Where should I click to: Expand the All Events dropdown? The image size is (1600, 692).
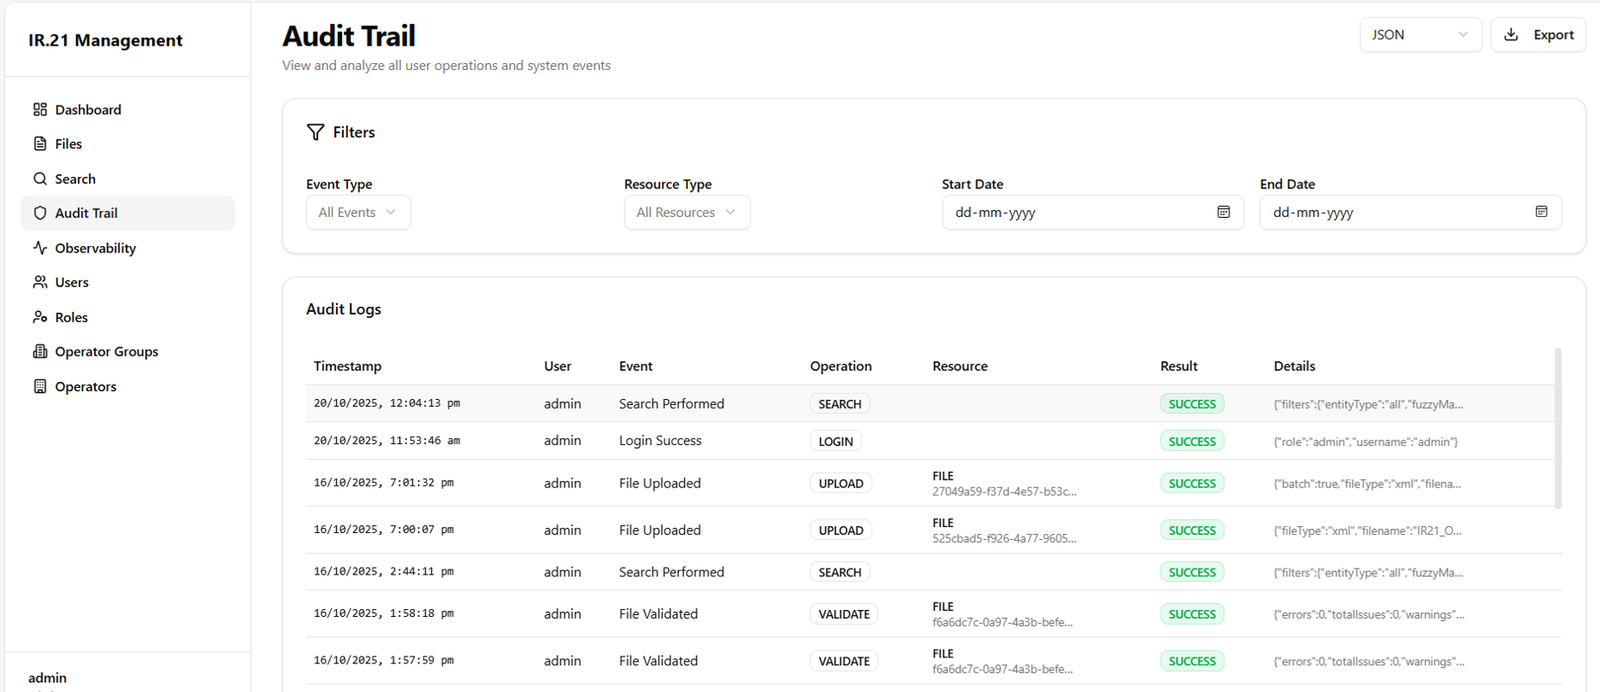click(x=358, y=212)
